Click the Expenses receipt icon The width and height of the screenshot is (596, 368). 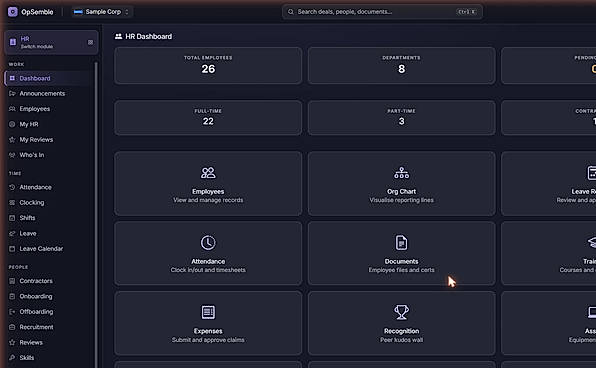[x=208, y=312]
